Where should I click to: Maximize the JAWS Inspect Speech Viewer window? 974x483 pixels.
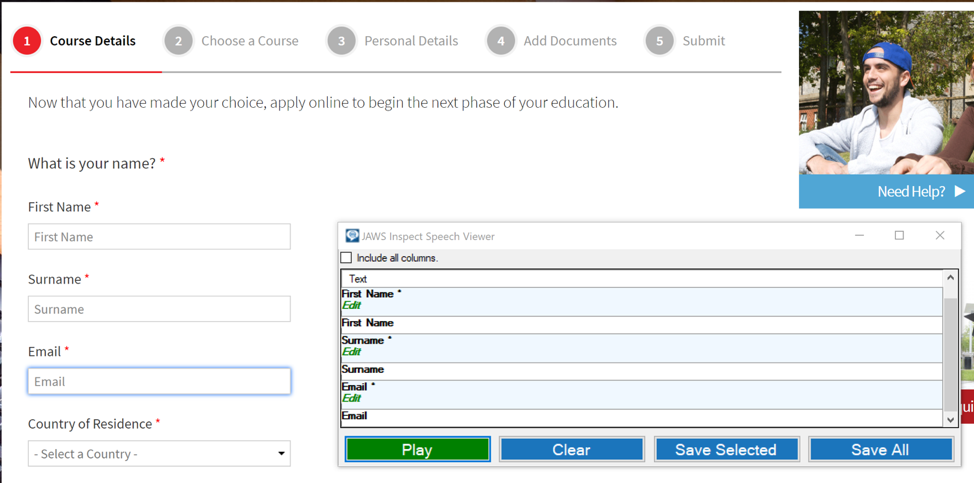[899, 236]
